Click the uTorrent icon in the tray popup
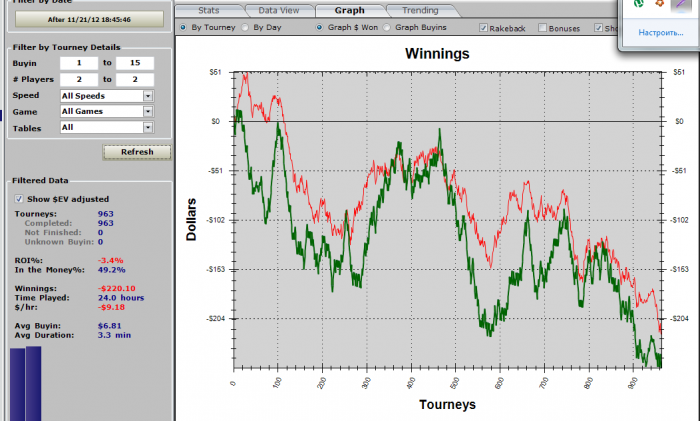 coord(638,3)
